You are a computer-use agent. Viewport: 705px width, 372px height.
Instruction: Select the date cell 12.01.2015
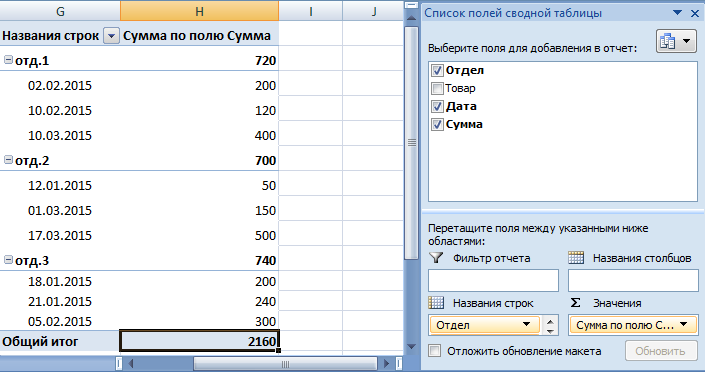coord(60,185)
